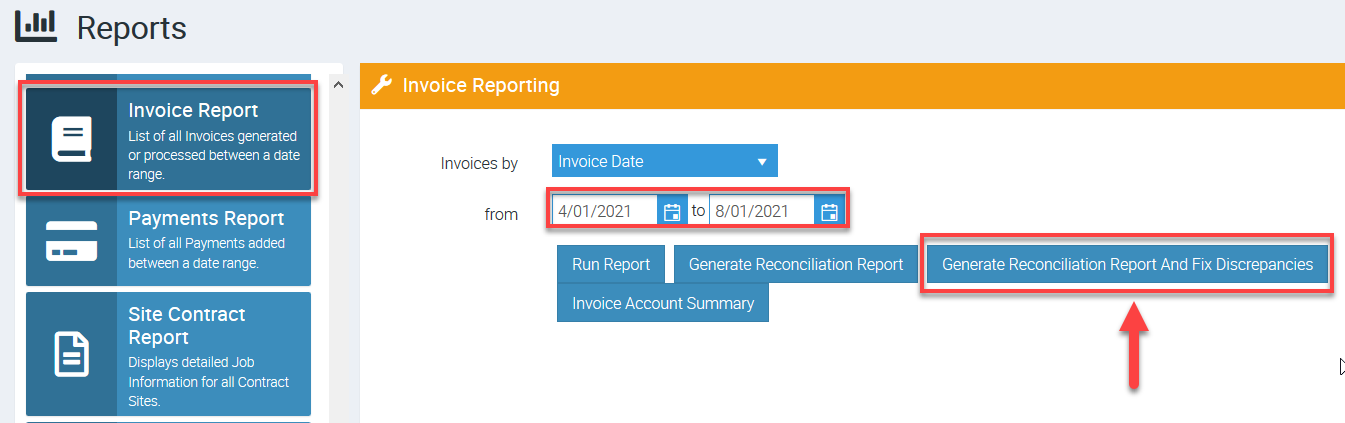The image size is (1345, 423).
Task: Select the Invoice Report title in sidebar
Action: pos(193,111)
